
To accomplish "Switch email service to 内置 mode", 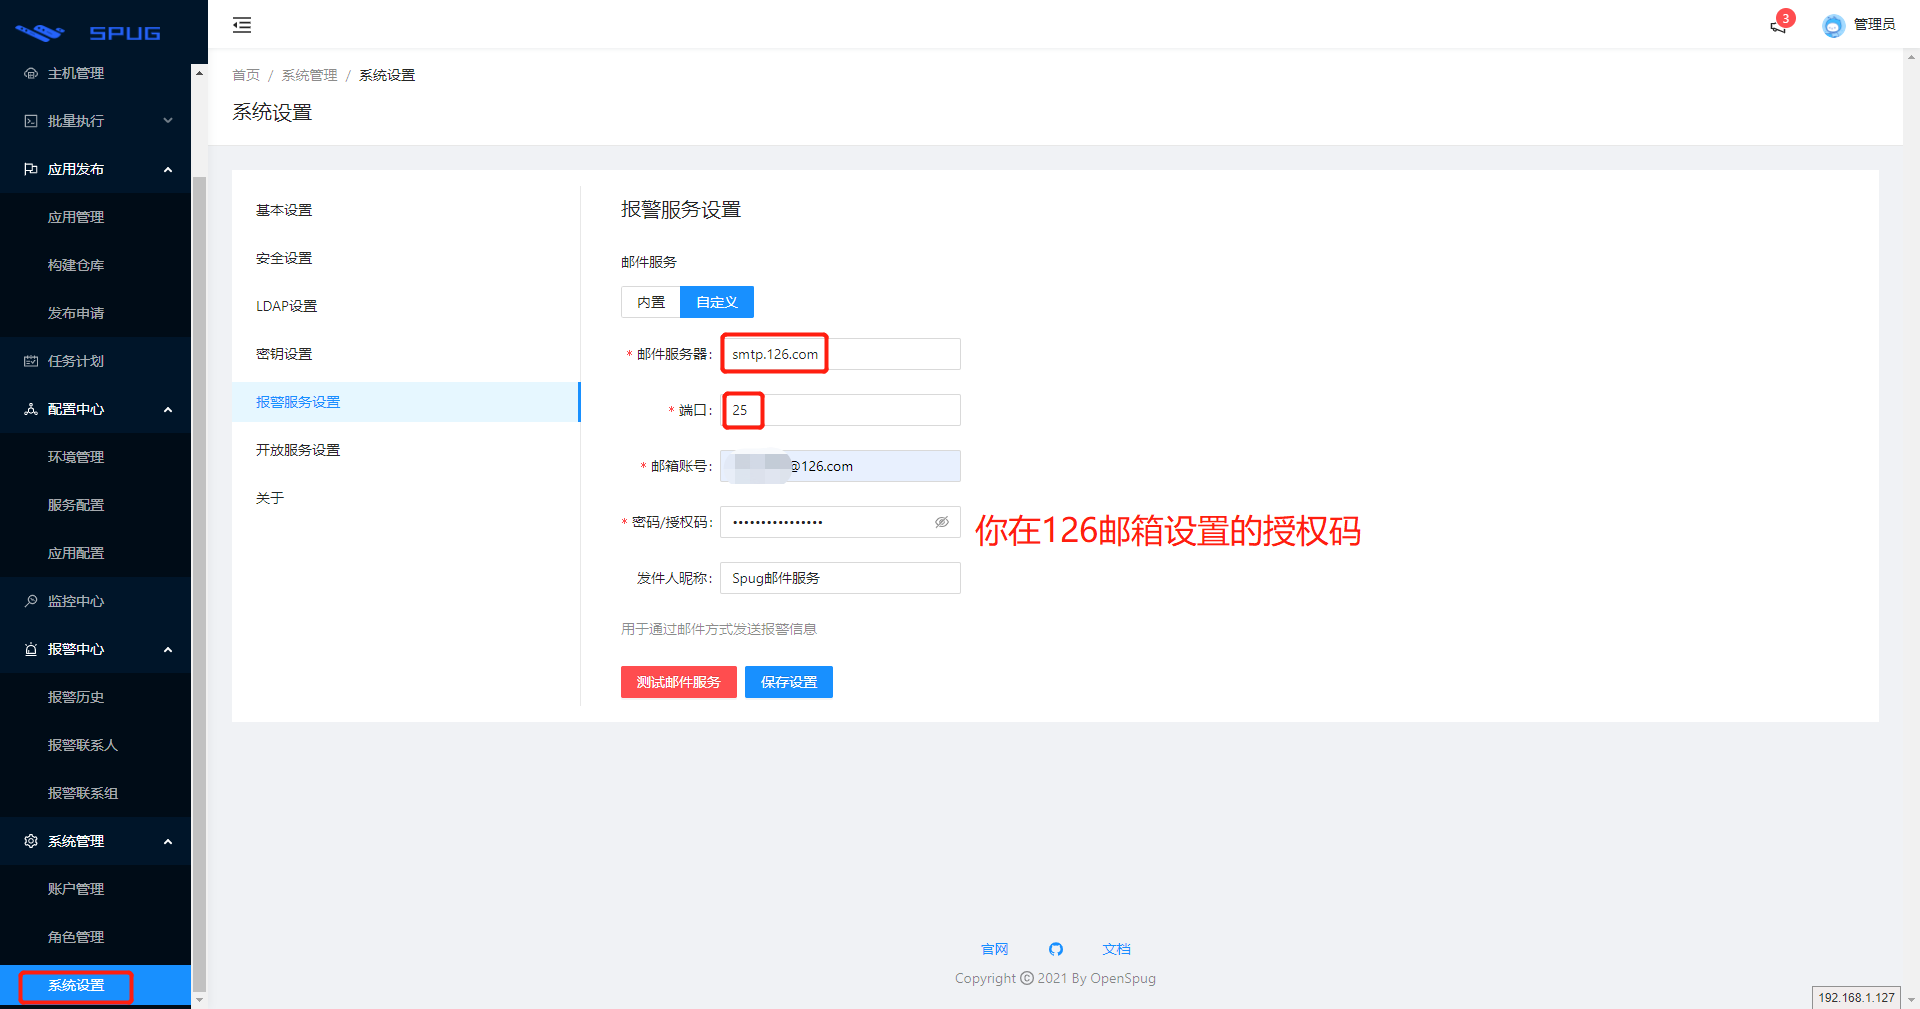I will coord(650,302).
